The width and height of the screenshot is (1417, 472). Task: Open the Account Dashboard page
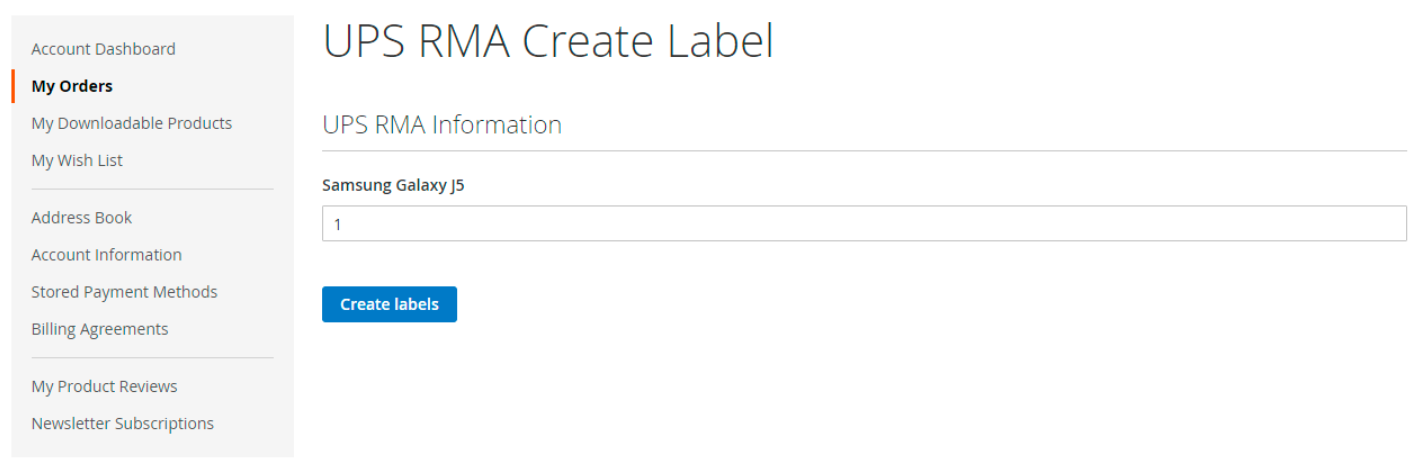[x=103, y=49]
